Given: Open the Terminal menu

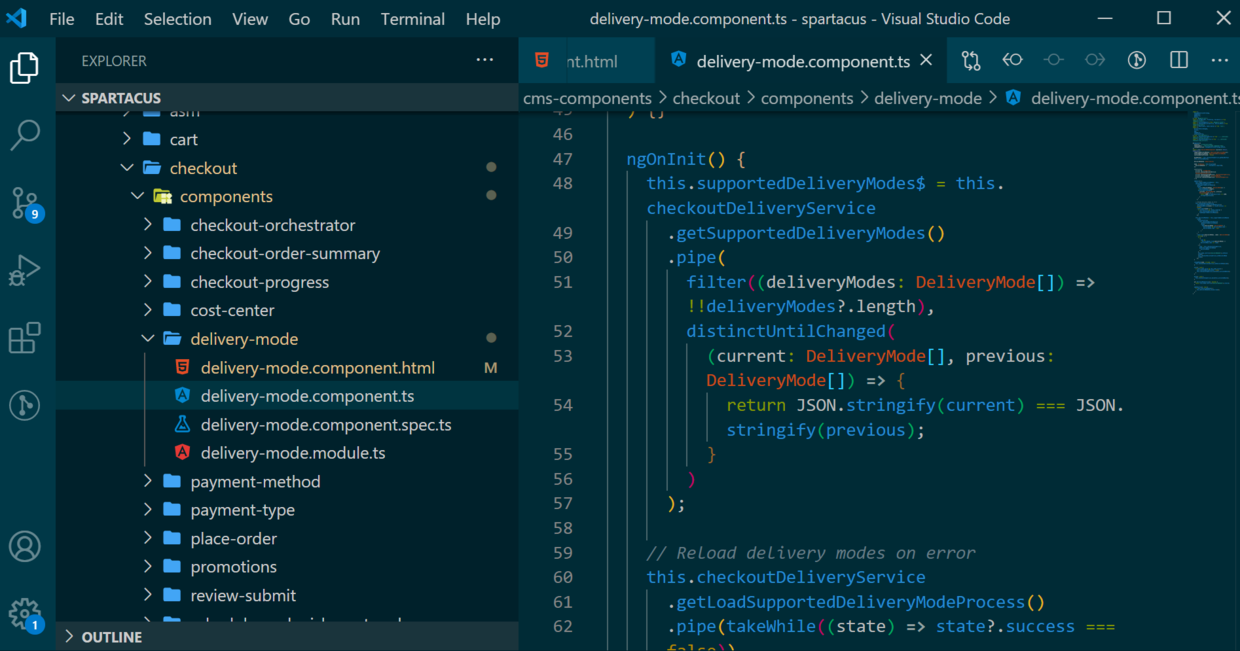Looking at the screenshot, I should point(413,18).
